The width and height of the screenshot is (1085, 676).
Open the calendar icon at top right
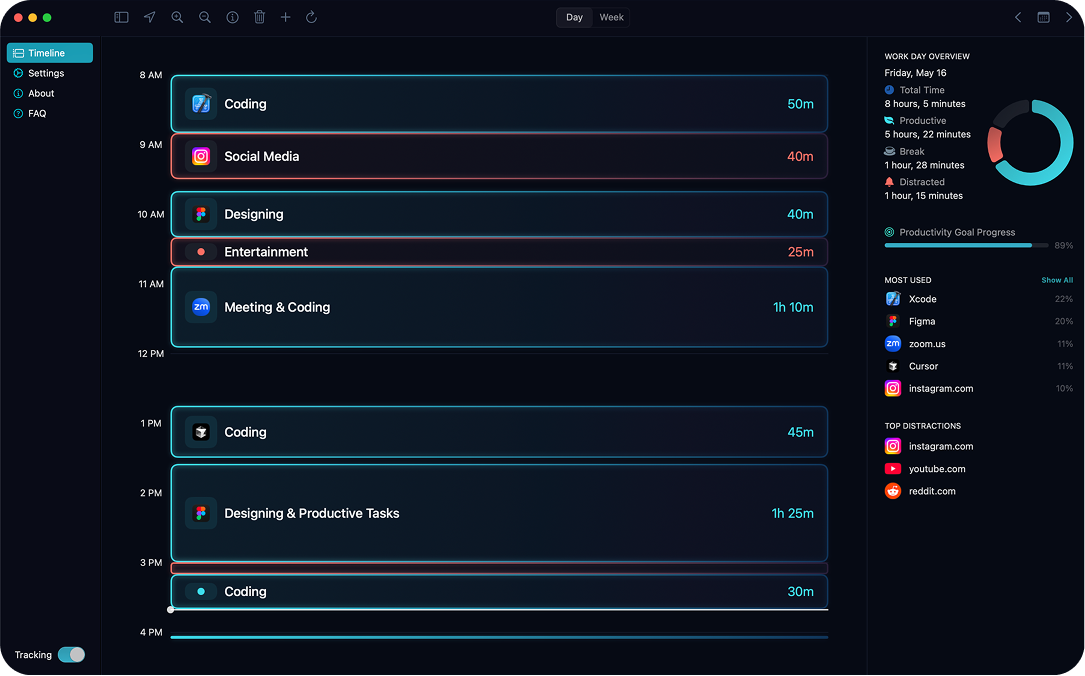(1042, 17)
